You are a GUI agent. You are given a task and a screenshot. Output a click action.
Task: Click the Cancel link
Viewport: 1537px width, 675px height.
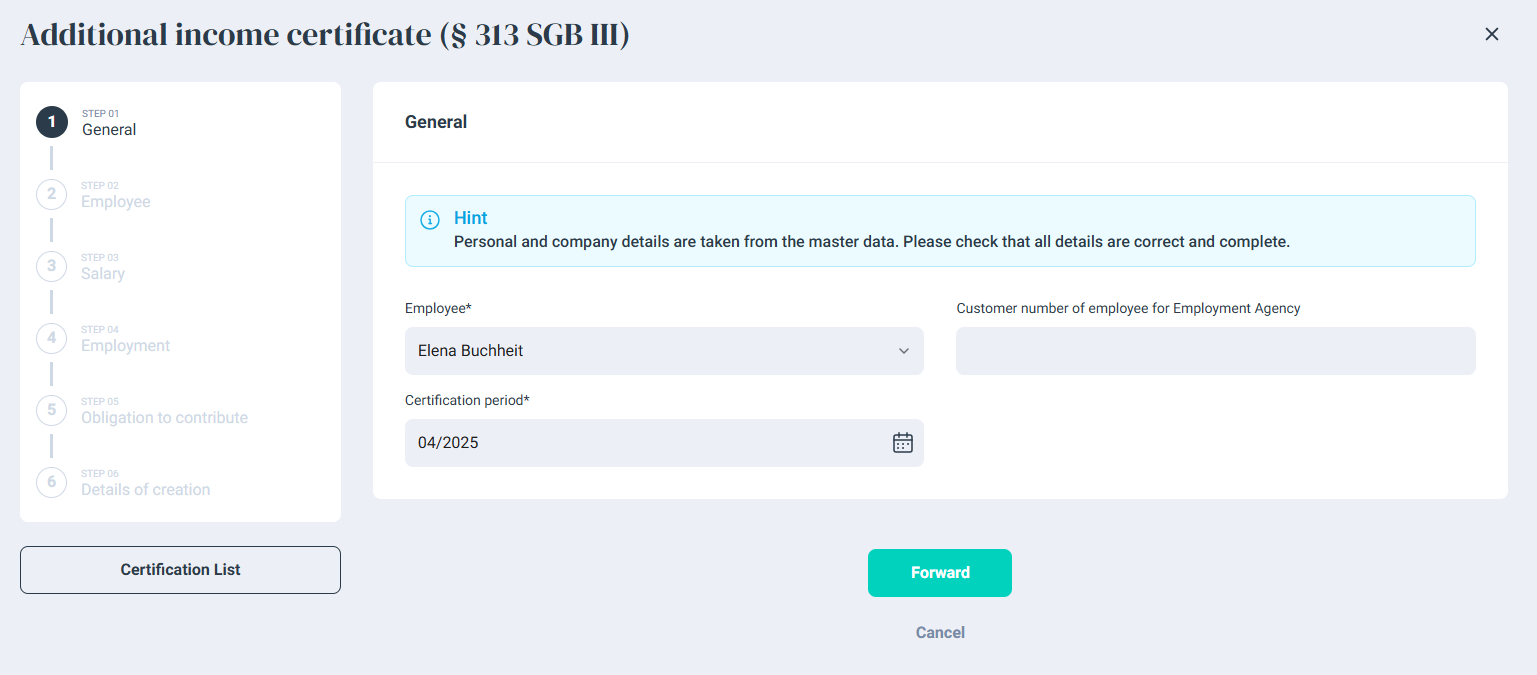pos(940,633)
